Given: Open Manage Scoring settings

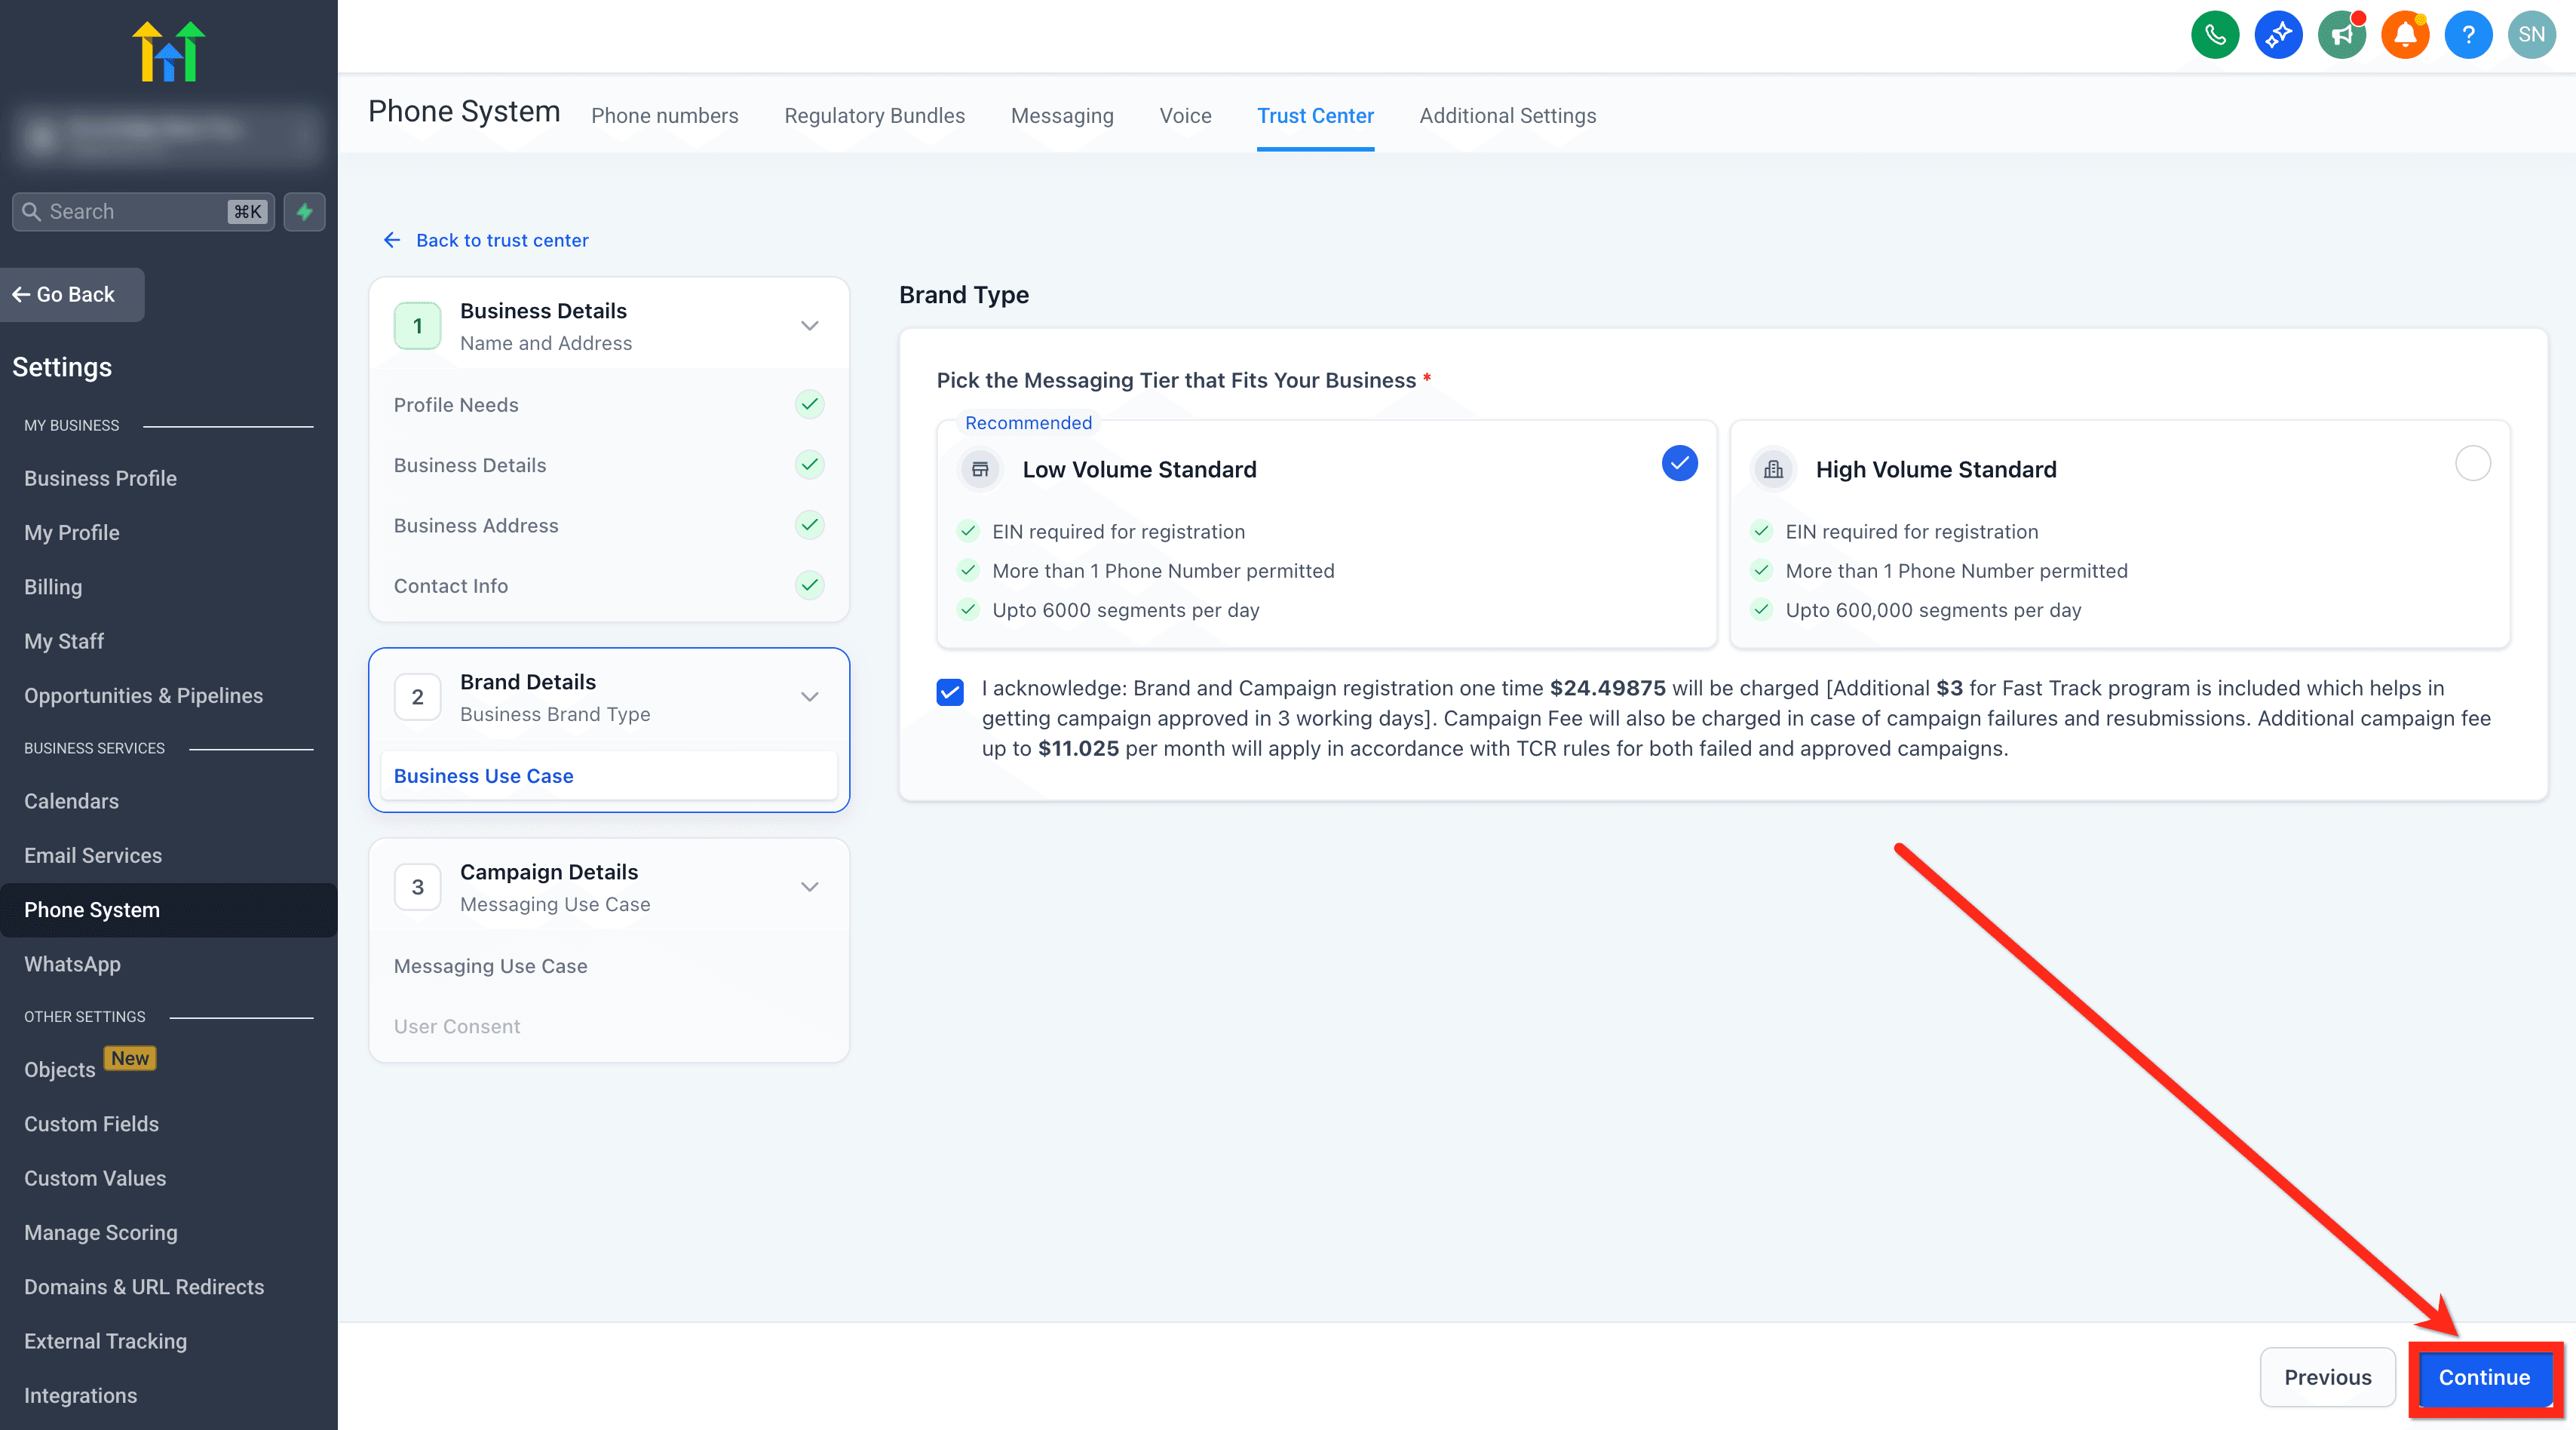Looking at the screenshot, I should (101, 1232).
